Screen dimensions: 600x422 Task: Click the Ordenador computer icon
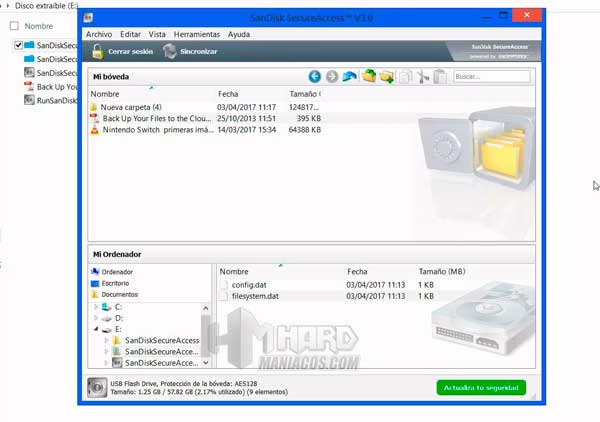click(95, 272)
